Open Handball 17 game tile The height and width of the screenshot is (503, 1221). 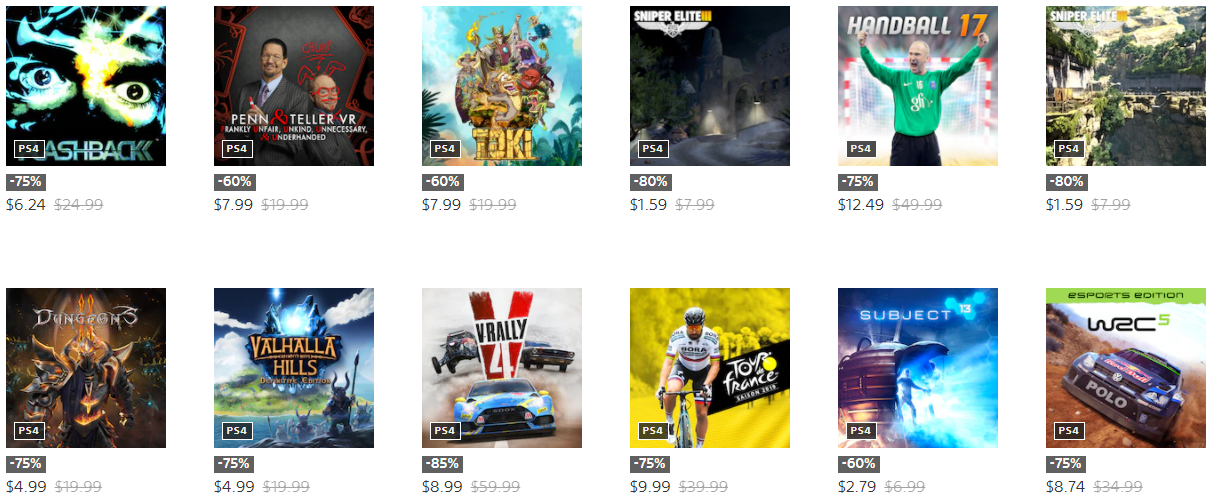pos(918,86)
